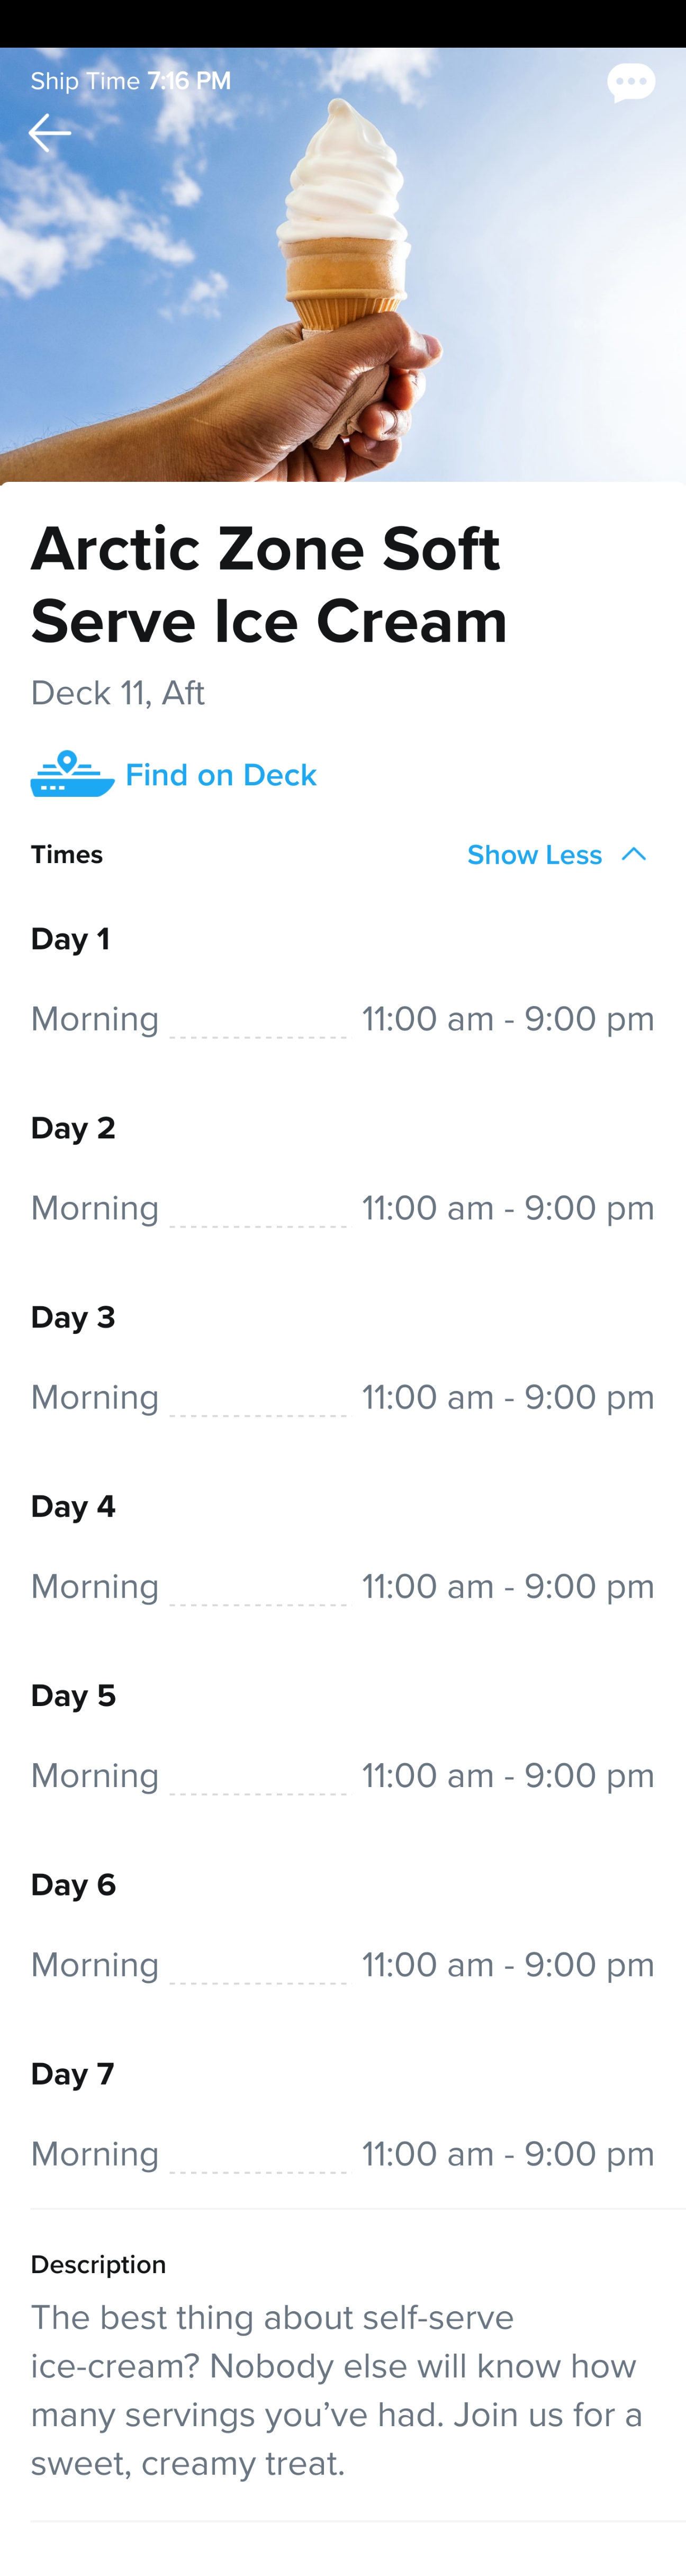Image resolution: width=686 pixels, height=2576 pixels.
Task: Tap the ship deck locator icon
Action: pyautogui.click(x=72, y=774)
